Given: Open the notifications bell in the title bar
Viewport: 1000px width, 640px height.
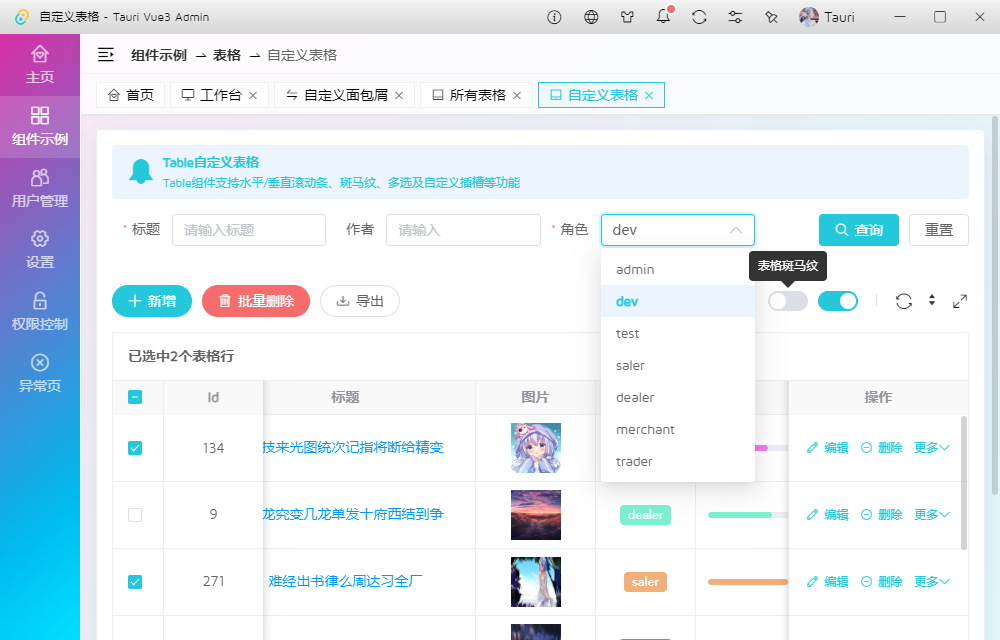Looking at the screenshot, I should pyautogui.click(x=662, y=17).
